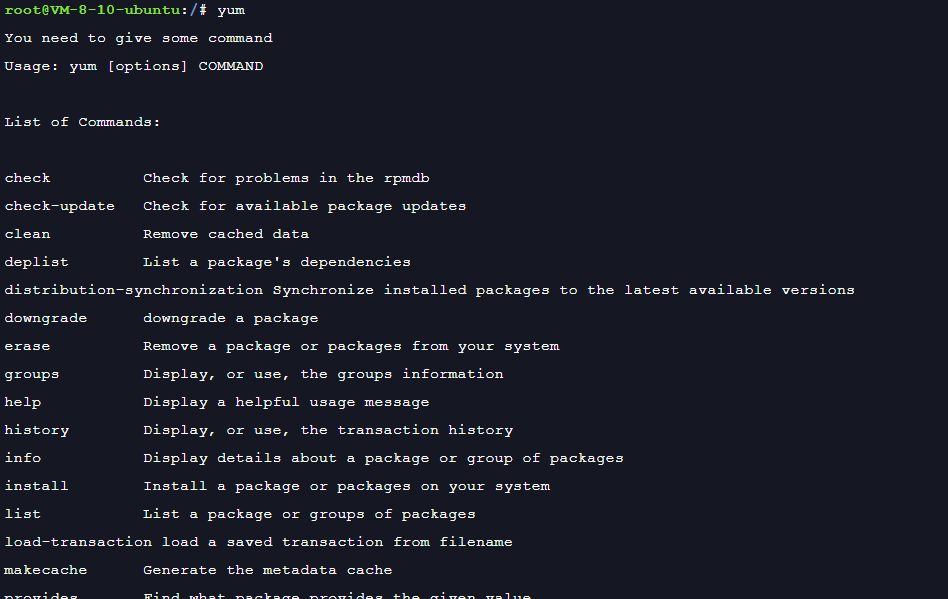Click the 'install' command name

(x=37, y=486)
